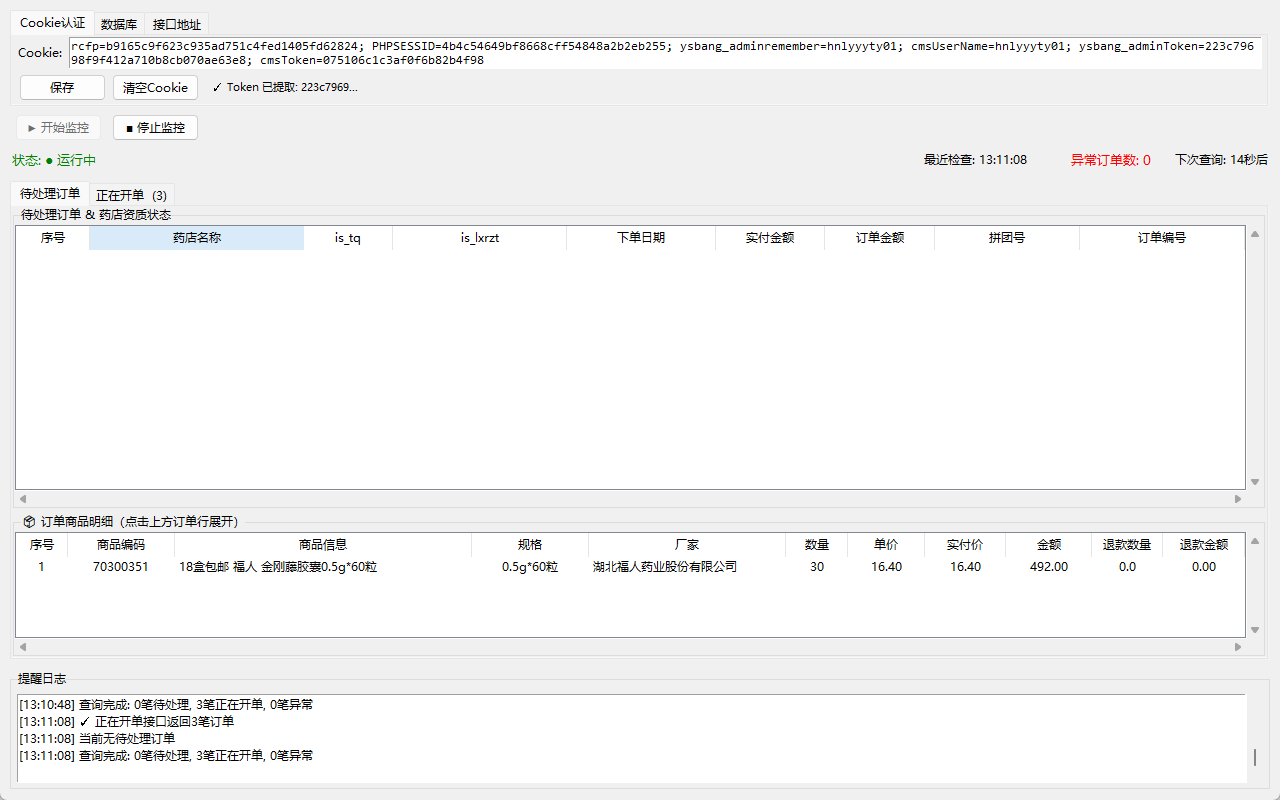Select the 18盒包邮 福人 金刚藤胶囊 product row
This screenshot has width=1280, height=800.
630,567
